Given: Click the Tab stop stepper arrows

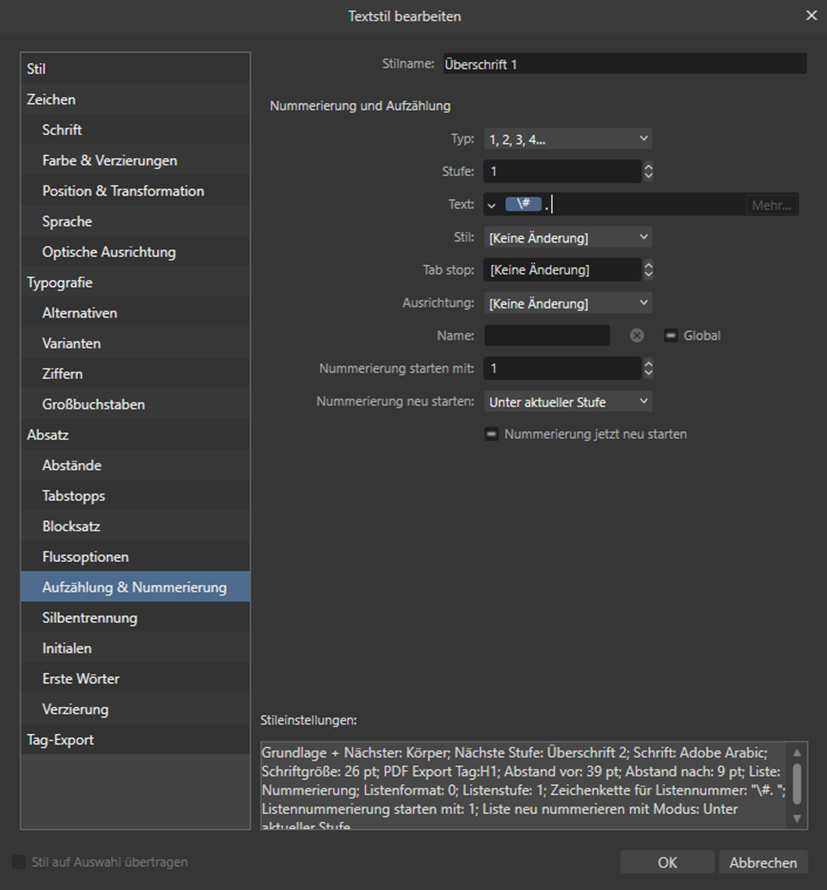Looking at the screenshot, I should (648, 270).
